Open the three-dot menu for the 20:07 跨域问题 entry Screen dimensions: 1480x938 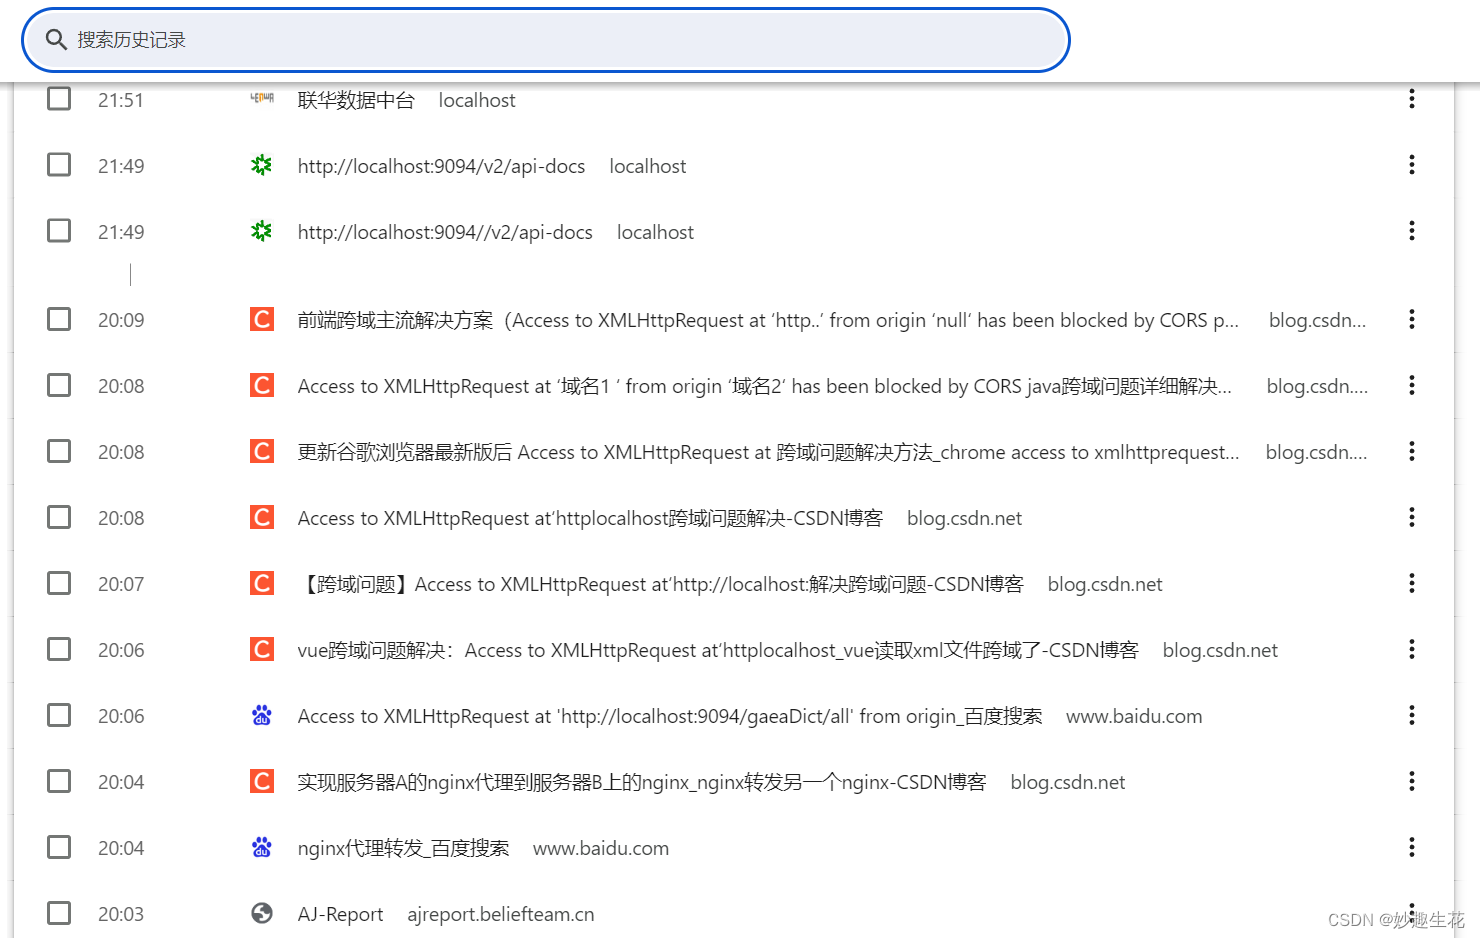(x=1411, y=583)
